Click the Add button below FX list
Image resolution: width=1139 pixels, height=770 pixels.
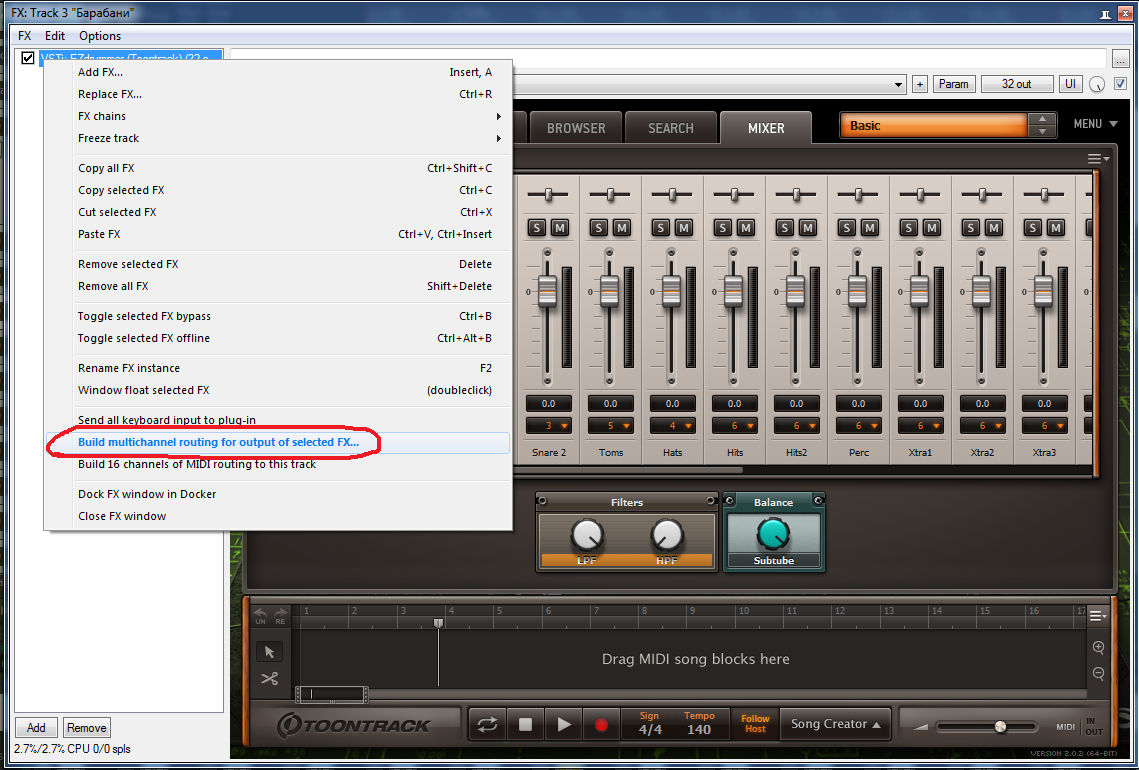pyautogui.click(x=36, y=728)
